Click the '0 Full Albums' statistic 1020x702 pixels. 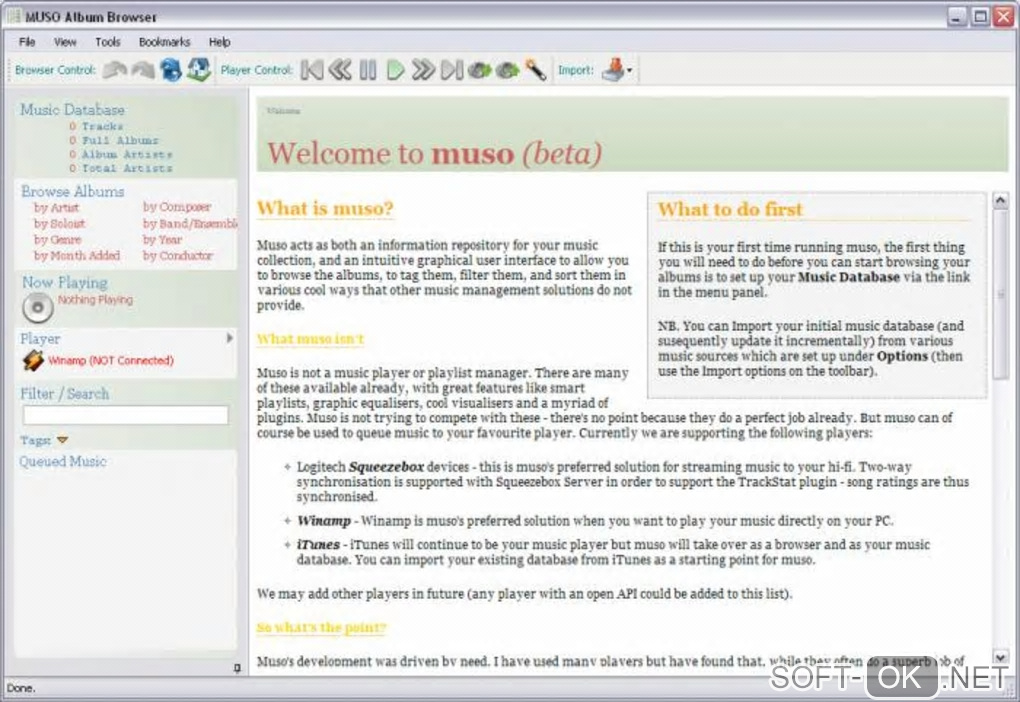point(114,141)
